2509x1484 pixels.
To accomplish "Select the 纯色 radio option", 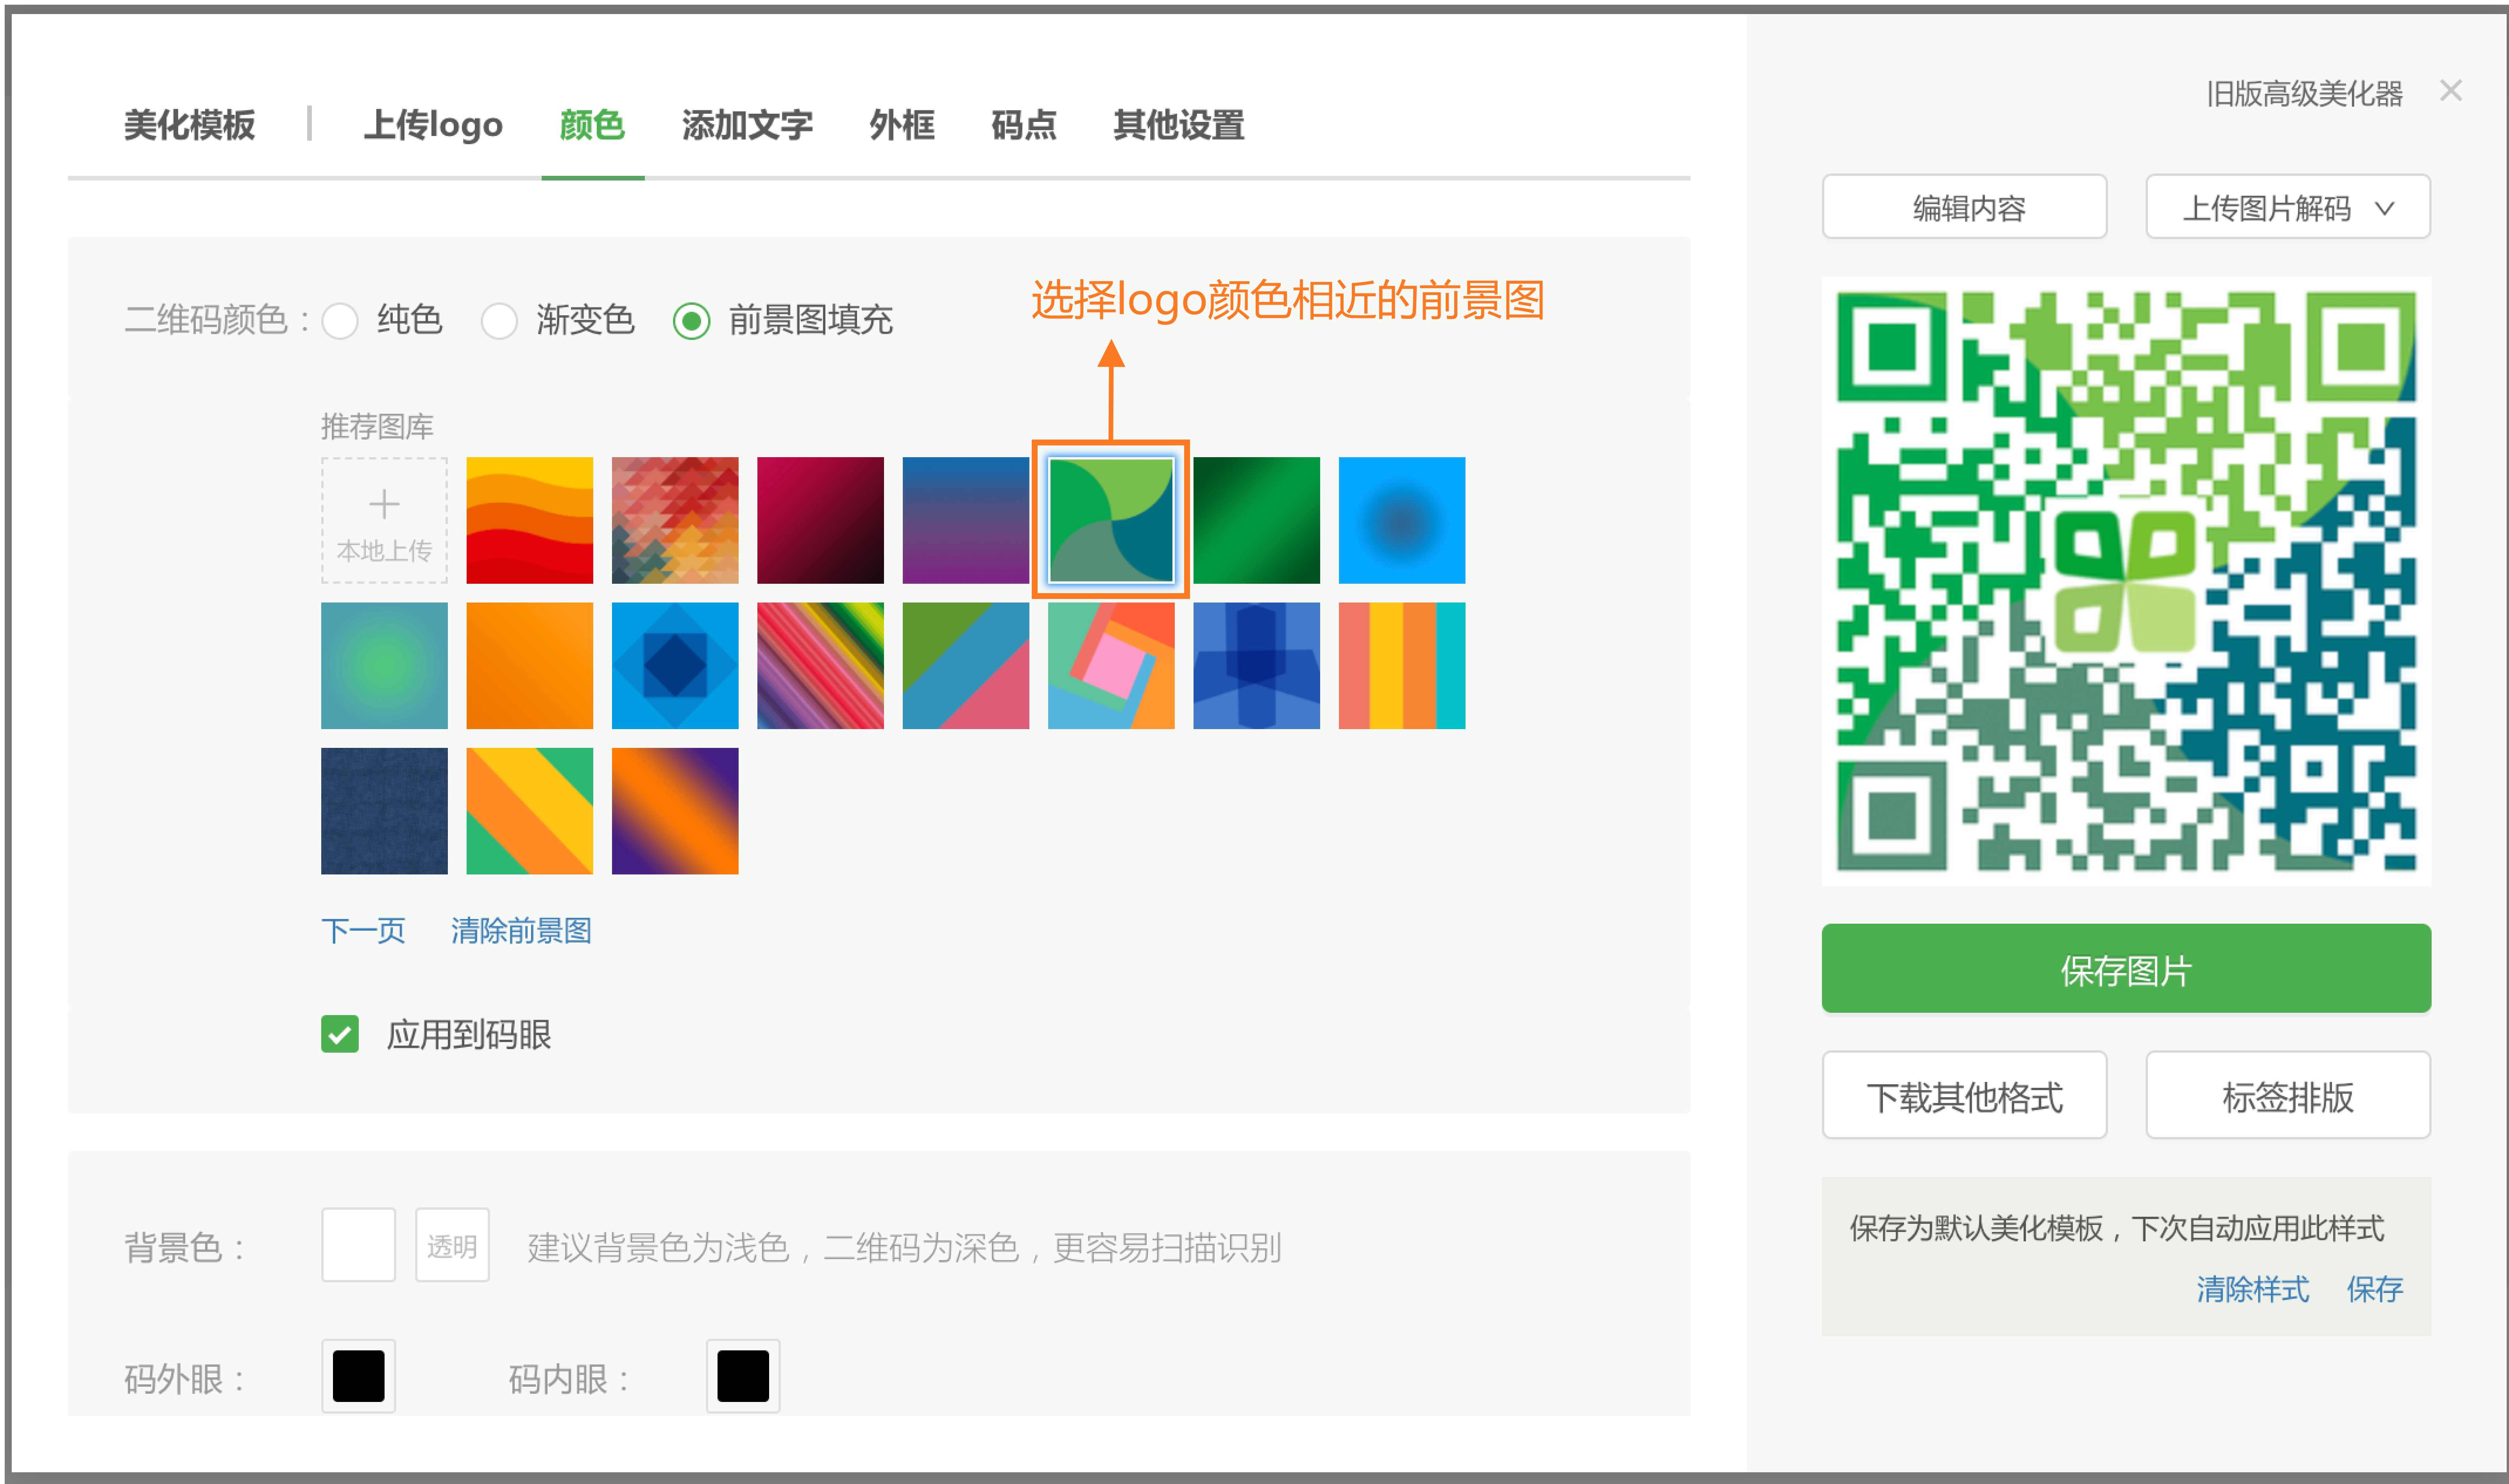I will click(x=340, y=321).
